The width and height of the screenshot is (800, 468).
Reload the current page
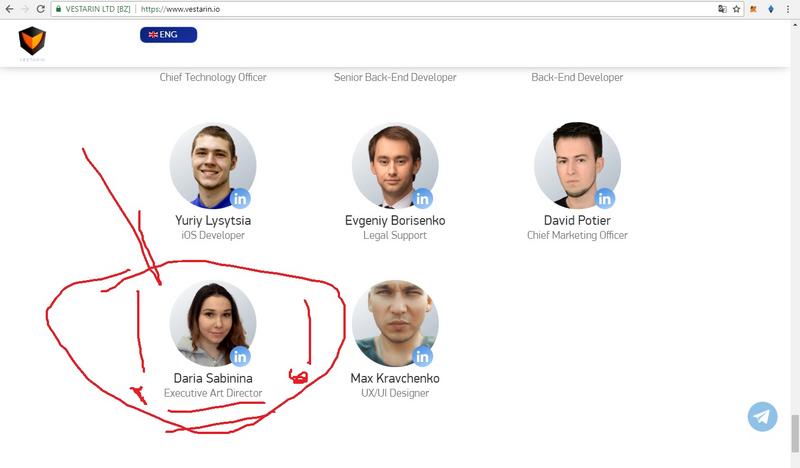pos(40,9)
